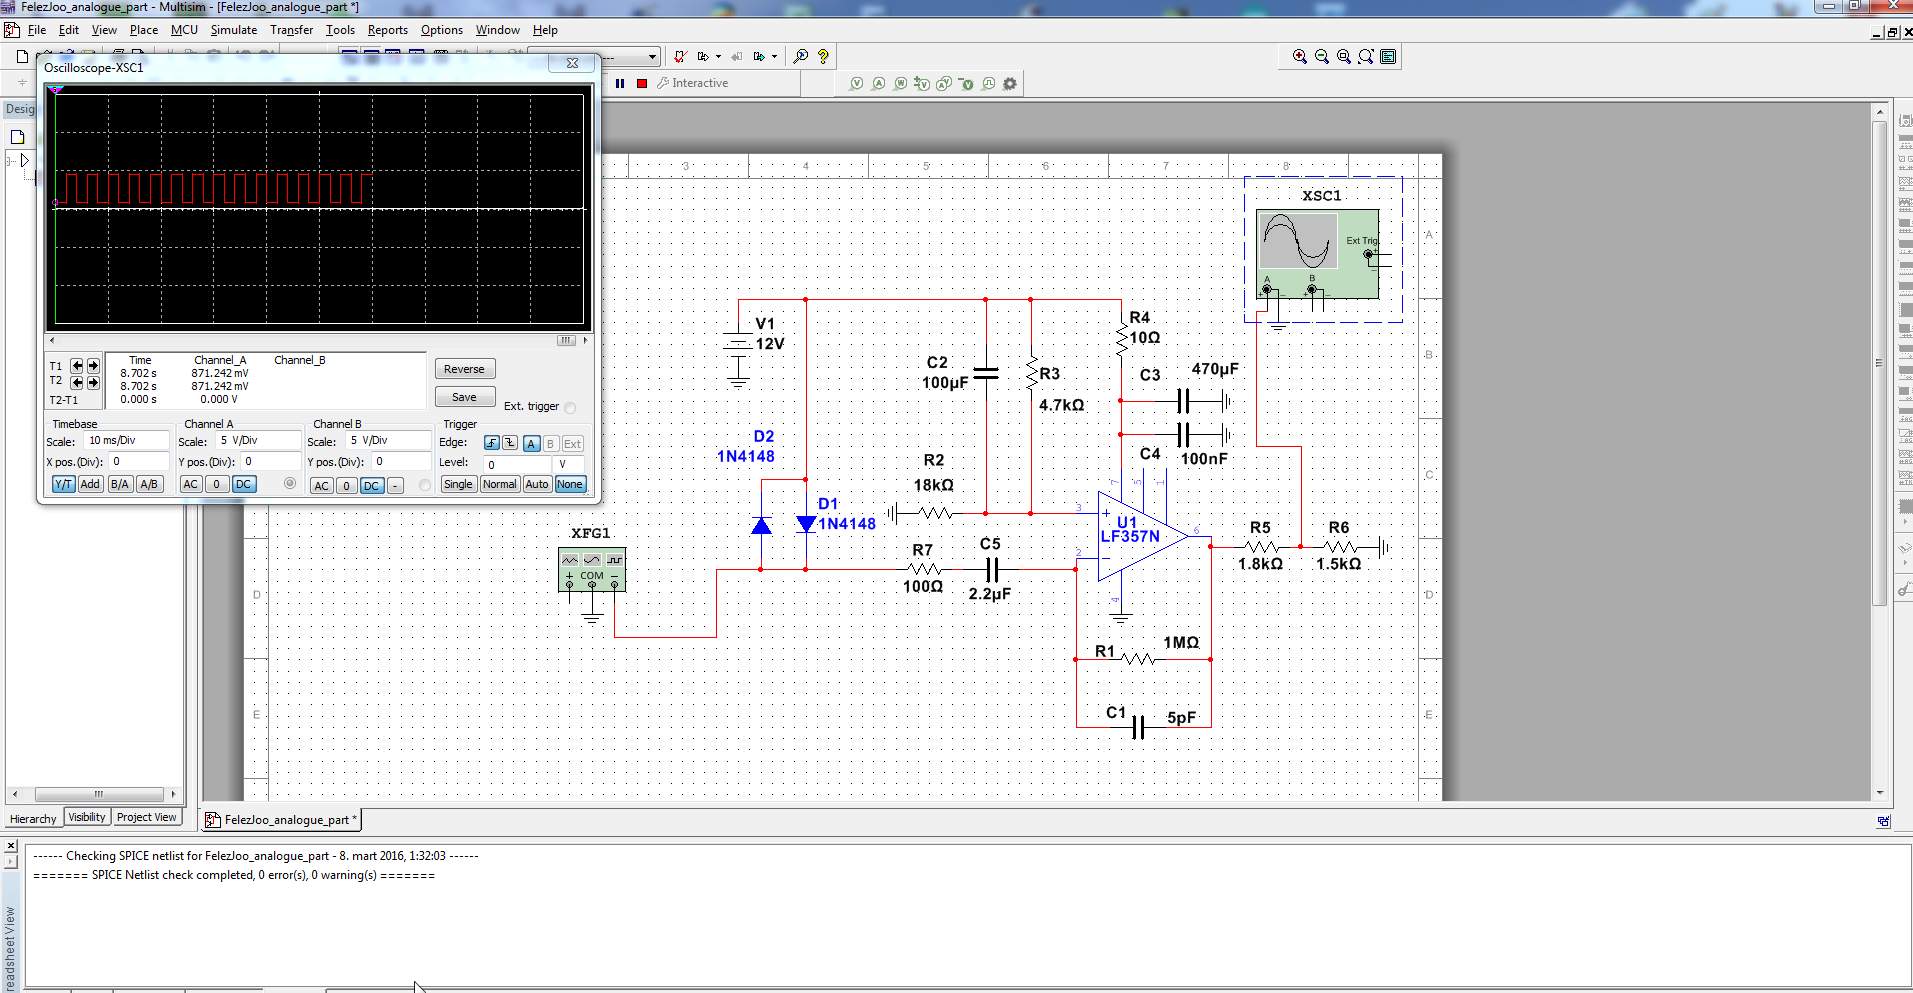This screenshot has width=1913, height=993.
Task: Stop the simulation with red square
Action: click(x=642, y=84)
